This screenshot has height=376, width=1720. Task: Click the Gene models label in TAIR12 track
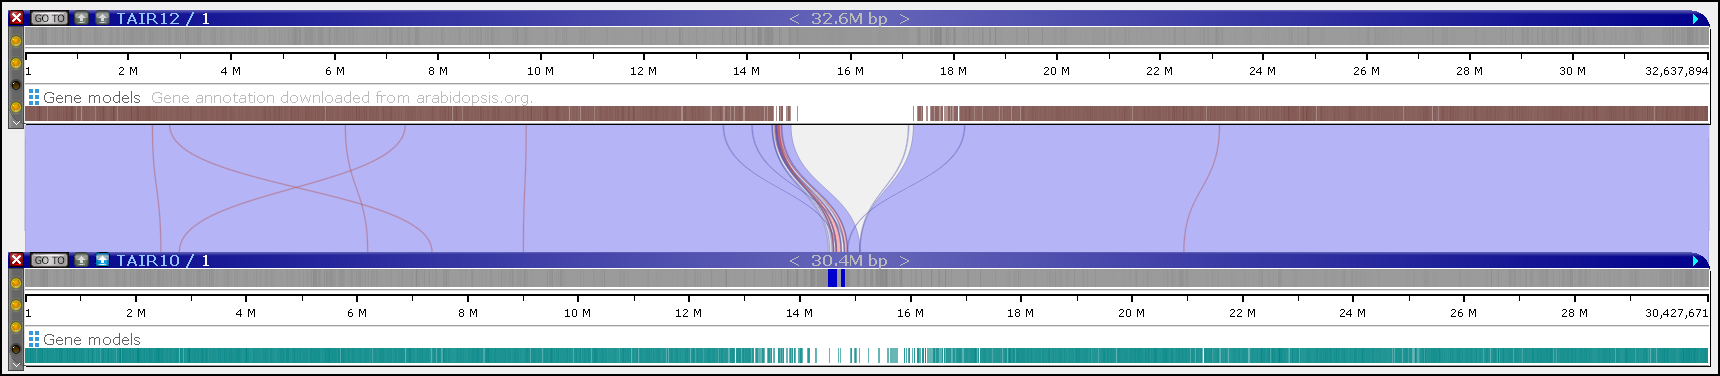(x=92, y=97)
